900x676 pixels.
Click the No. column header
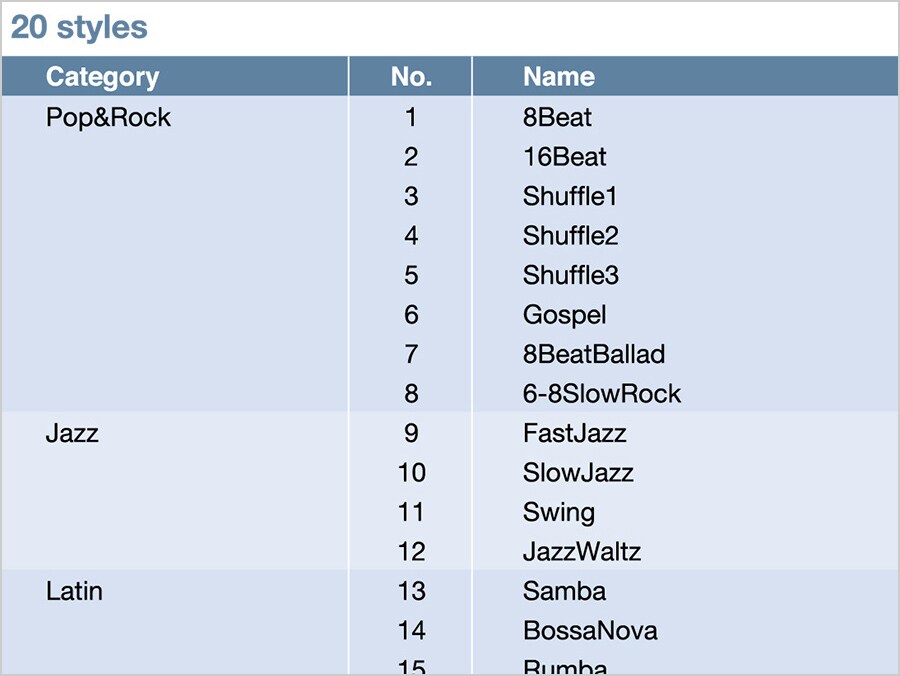[x=411, y=77]
